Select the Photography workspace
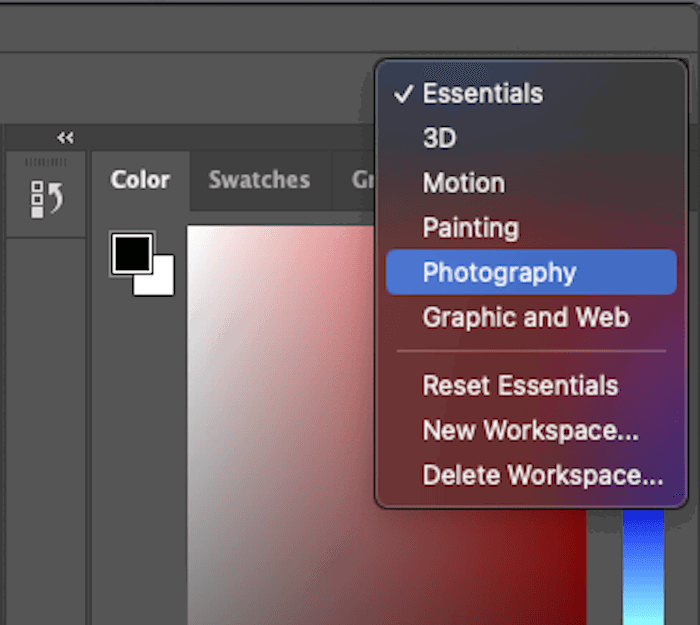This screenshot has height=625, width=700. click(531, 272)
